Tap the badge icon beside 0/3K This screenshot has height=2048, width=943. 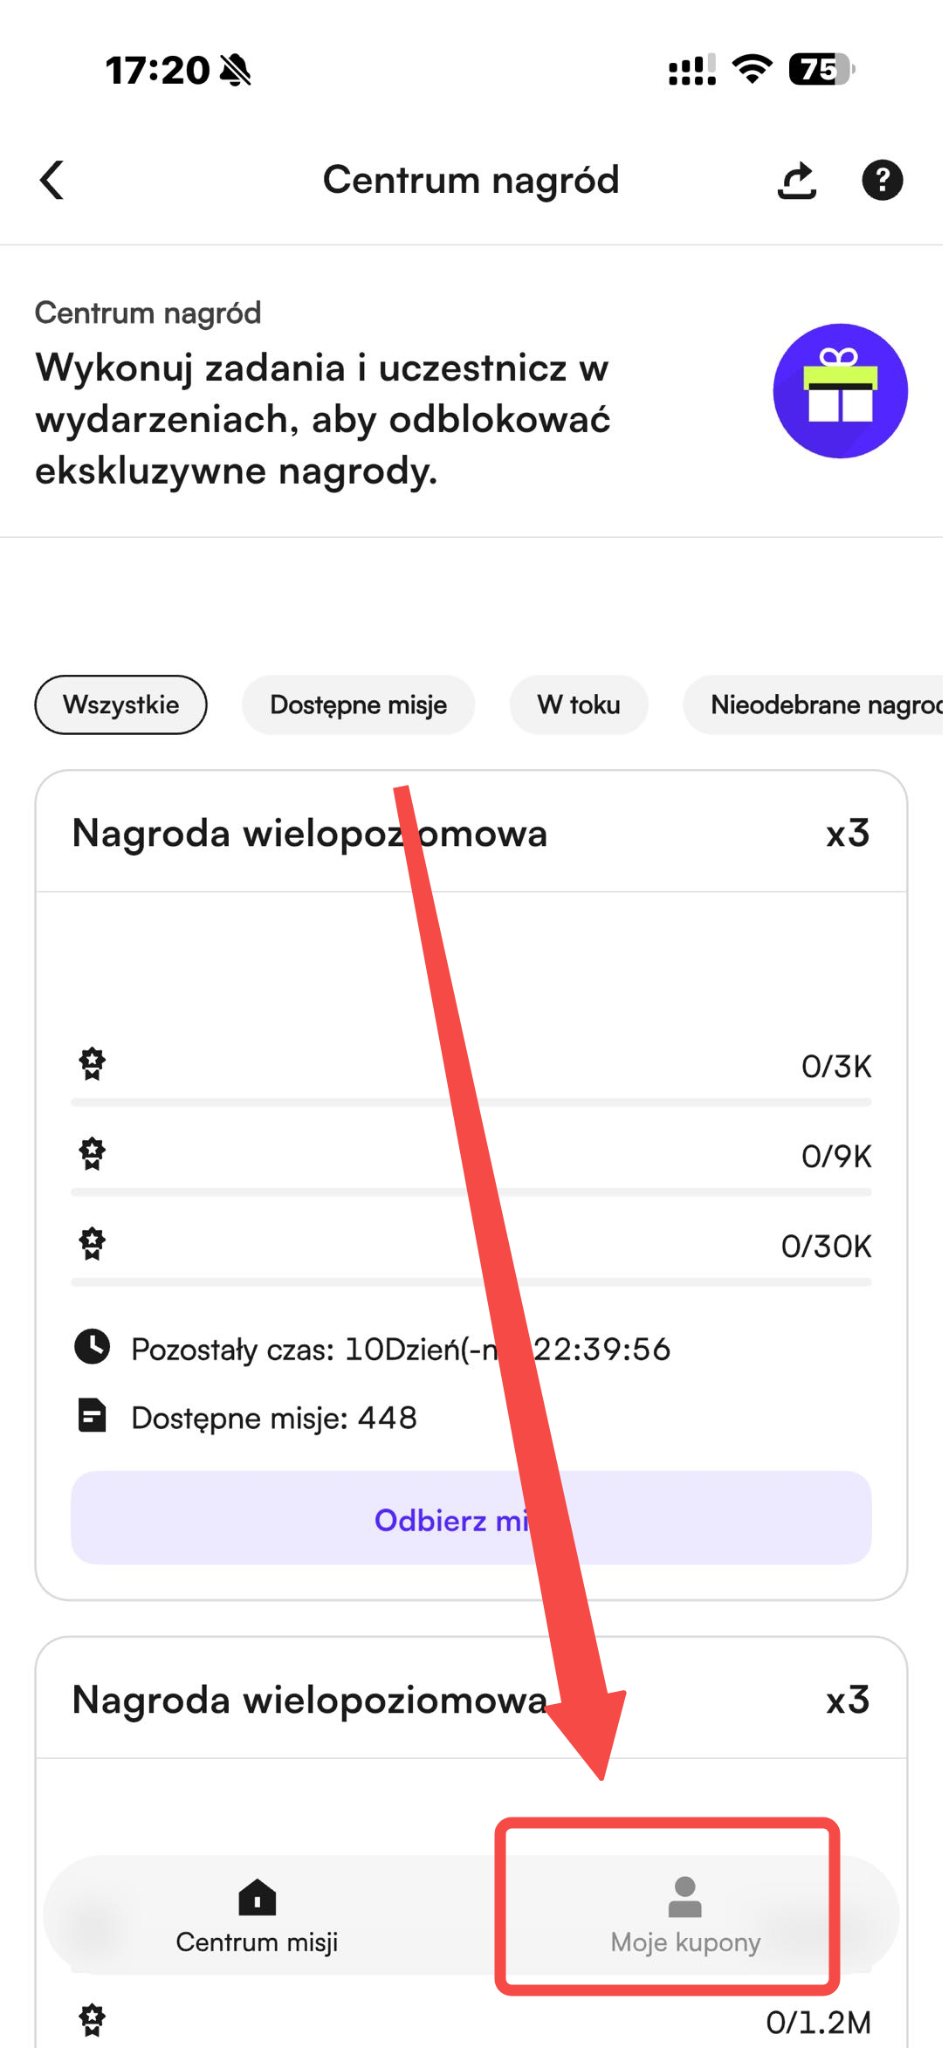coord(92,1064)
